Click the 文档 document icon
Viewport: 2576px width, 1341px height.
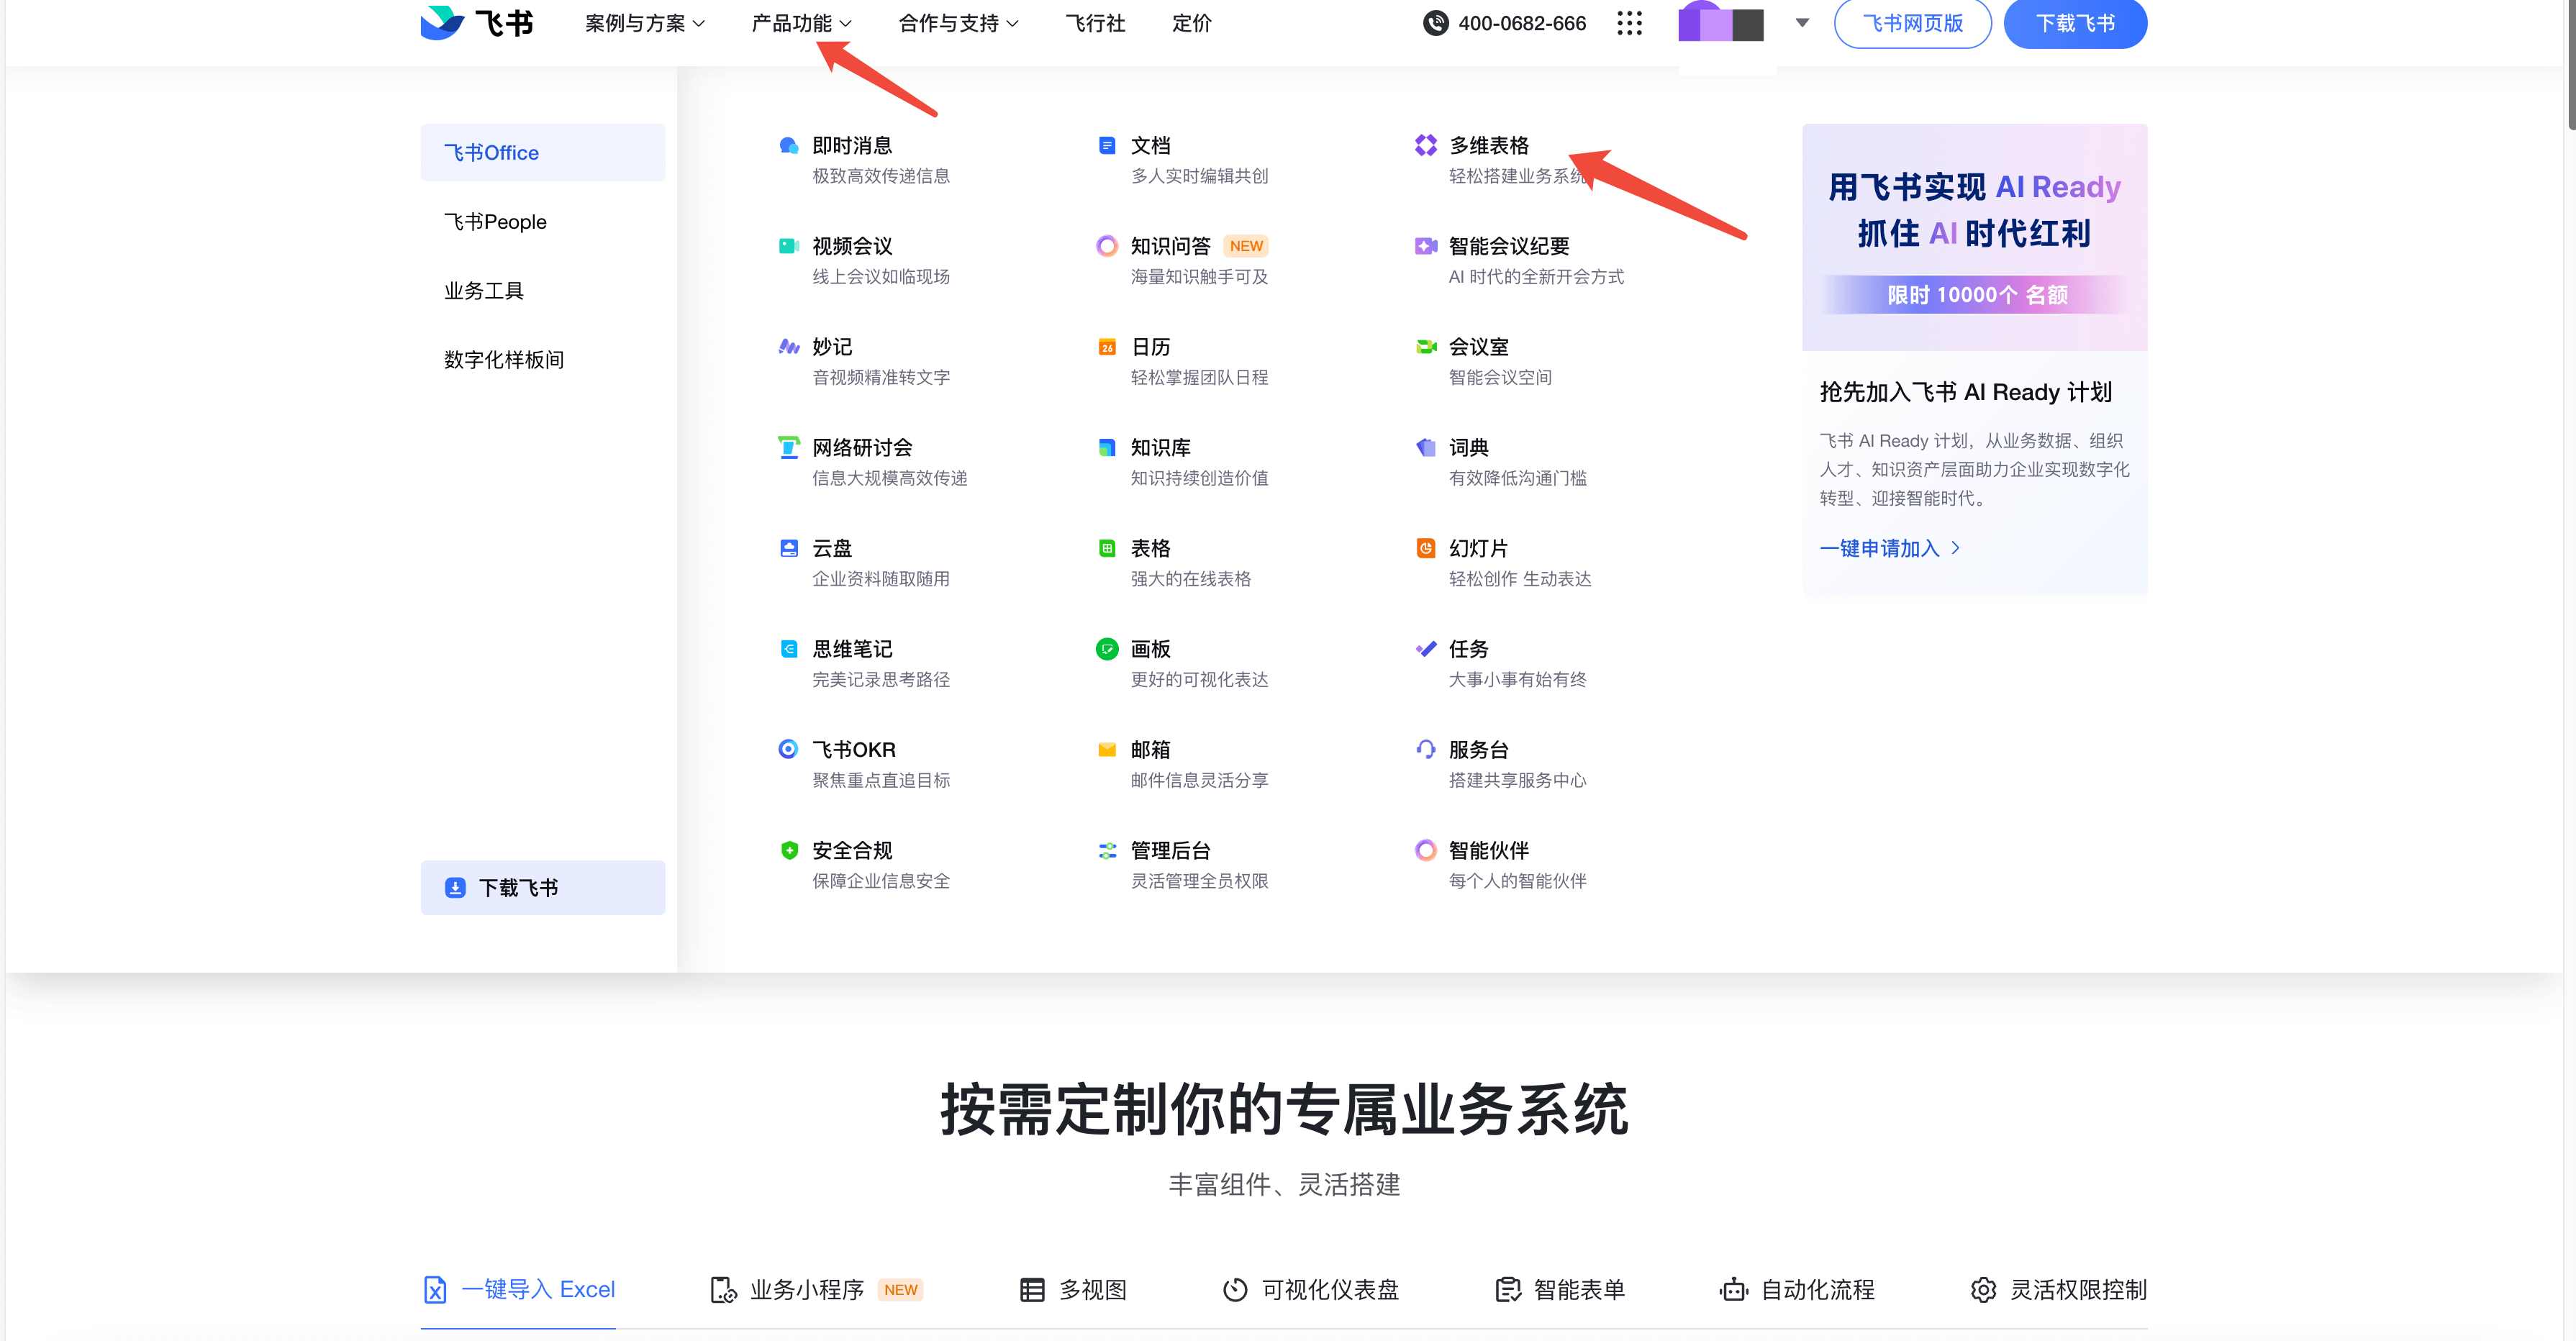coord(1107,146)
